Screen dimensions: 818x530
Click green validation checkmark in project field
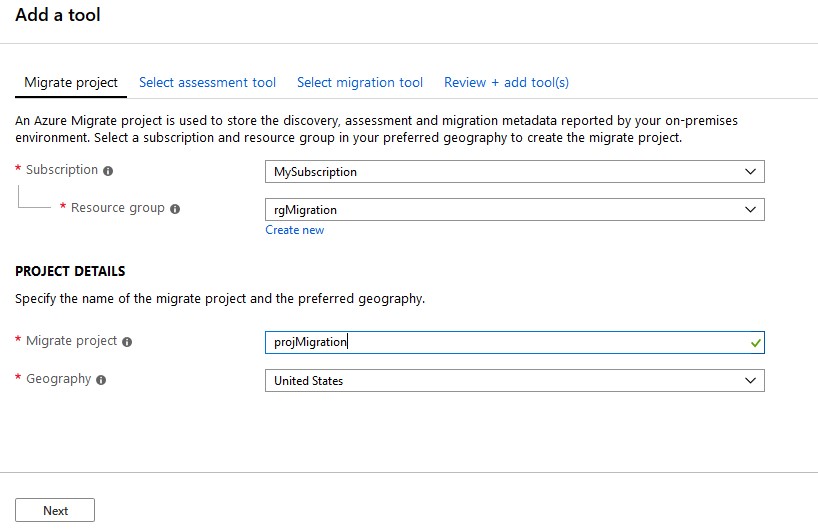pos(755,343)
